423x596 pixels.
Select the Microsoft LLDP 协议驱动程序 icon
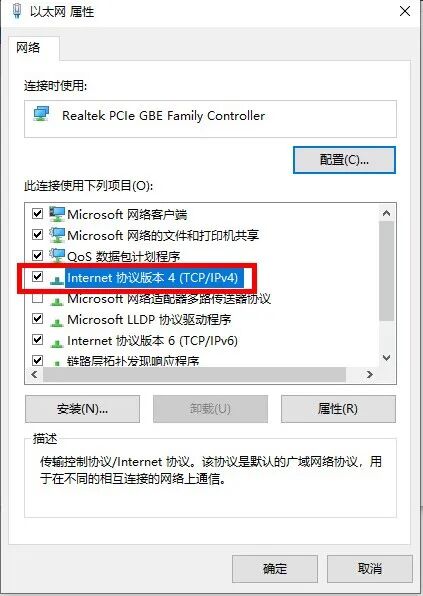click(x=57, y=322)
